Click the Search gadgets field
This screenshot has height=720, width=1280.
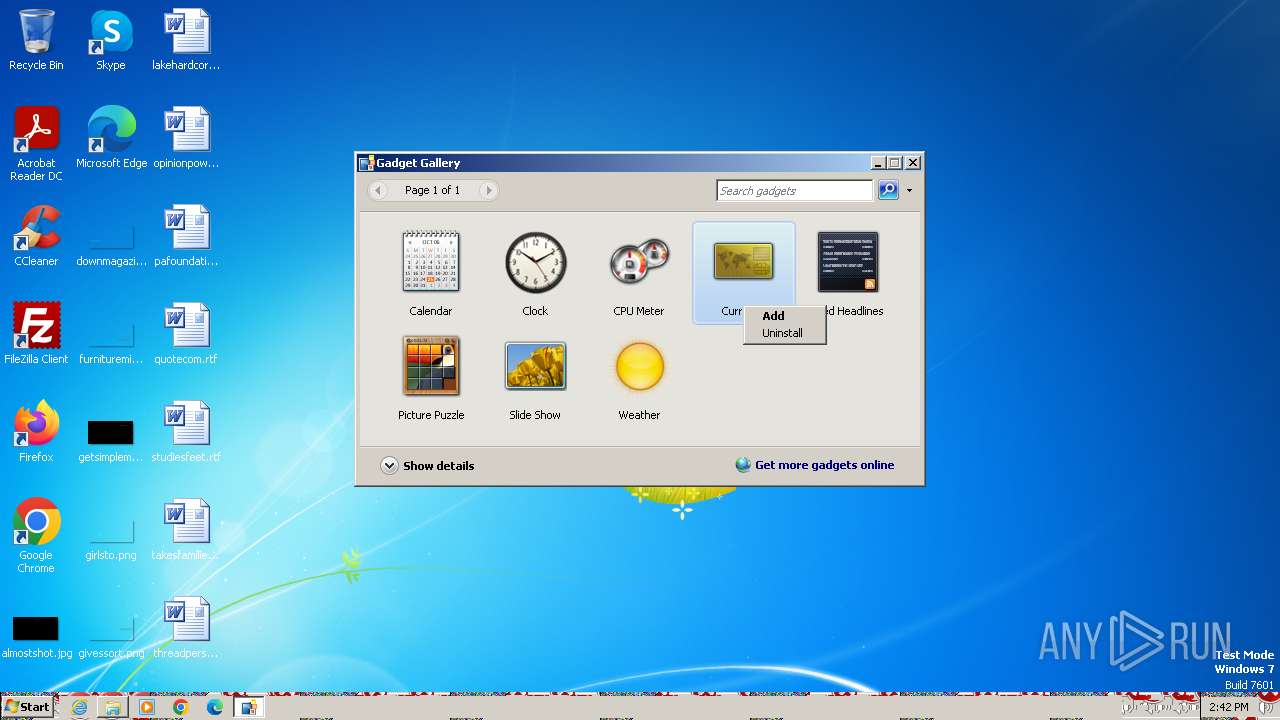(795, 190)
